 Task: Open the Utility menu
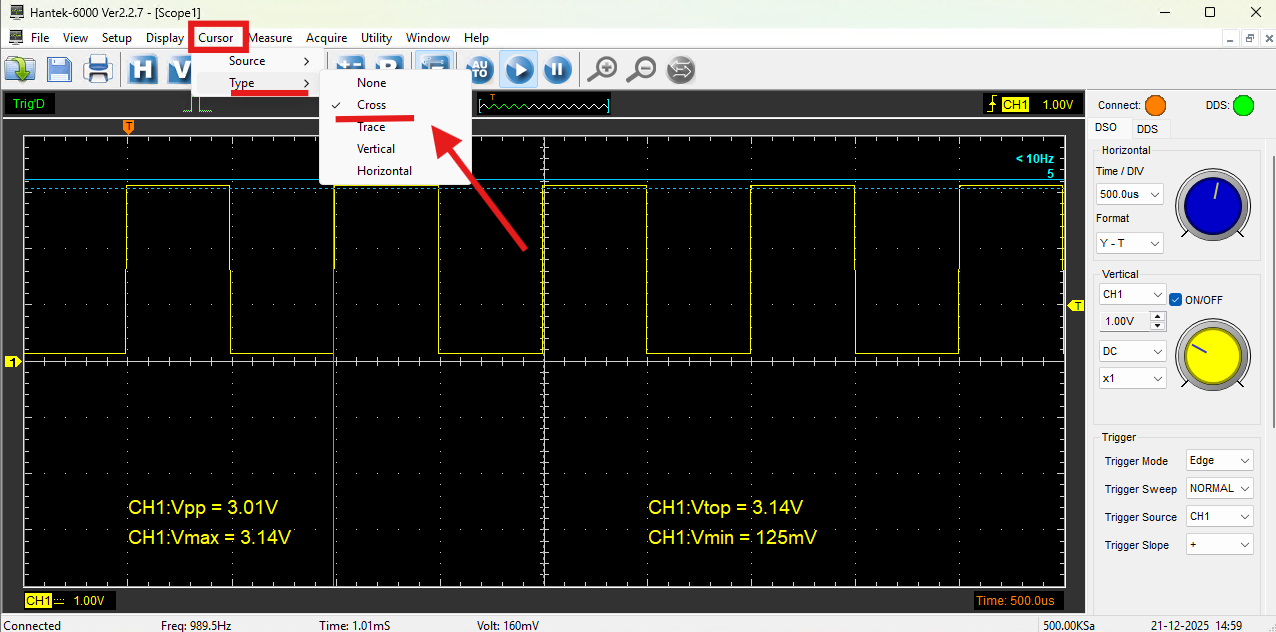(376, 38)
